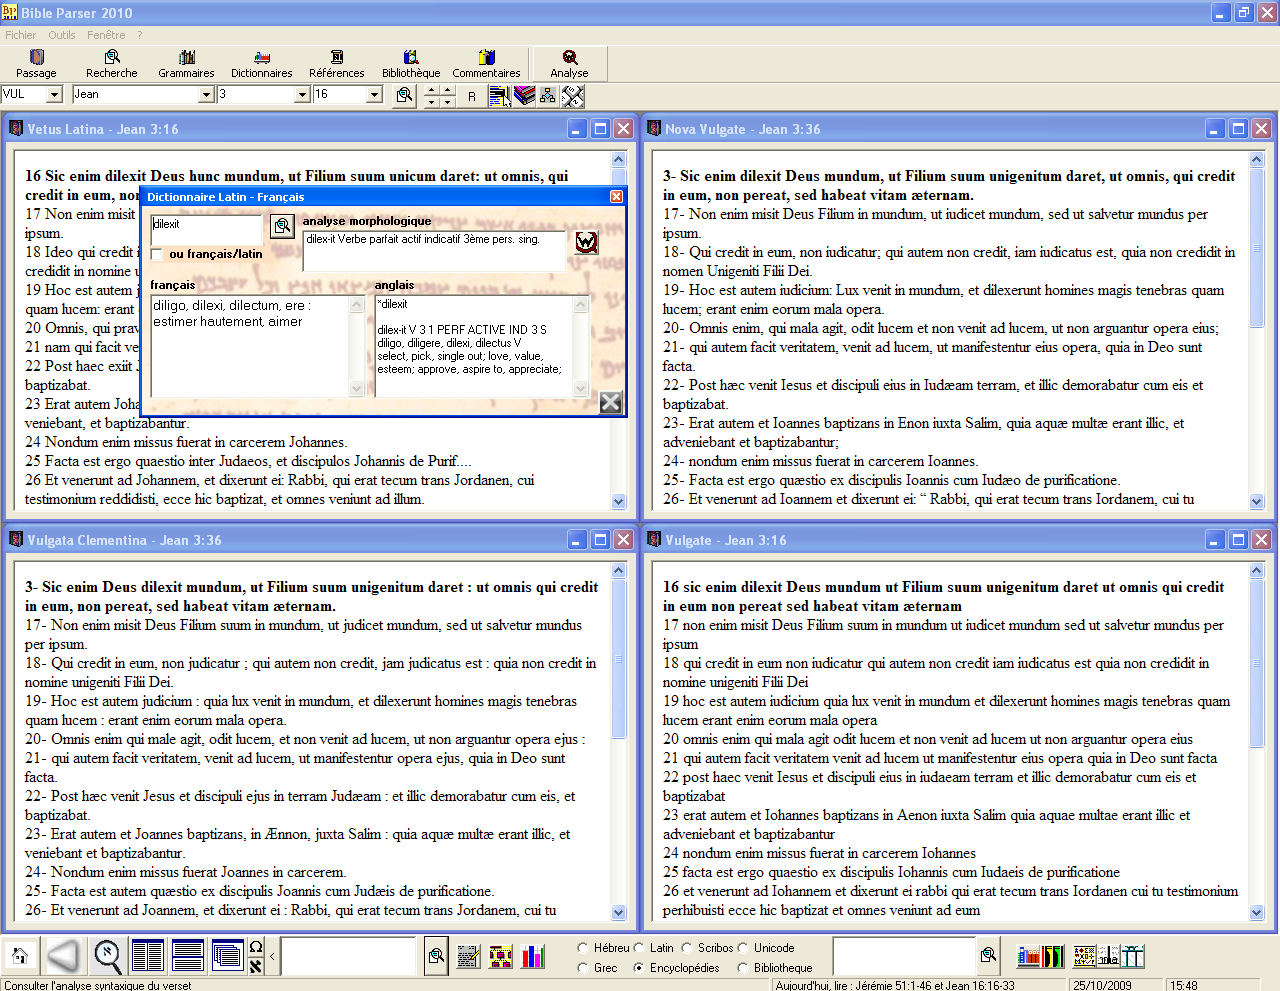The image size is (1280, 991).
Task: Open the Bible version dropdown showing VUL
Action: click(x=55, y=94)
